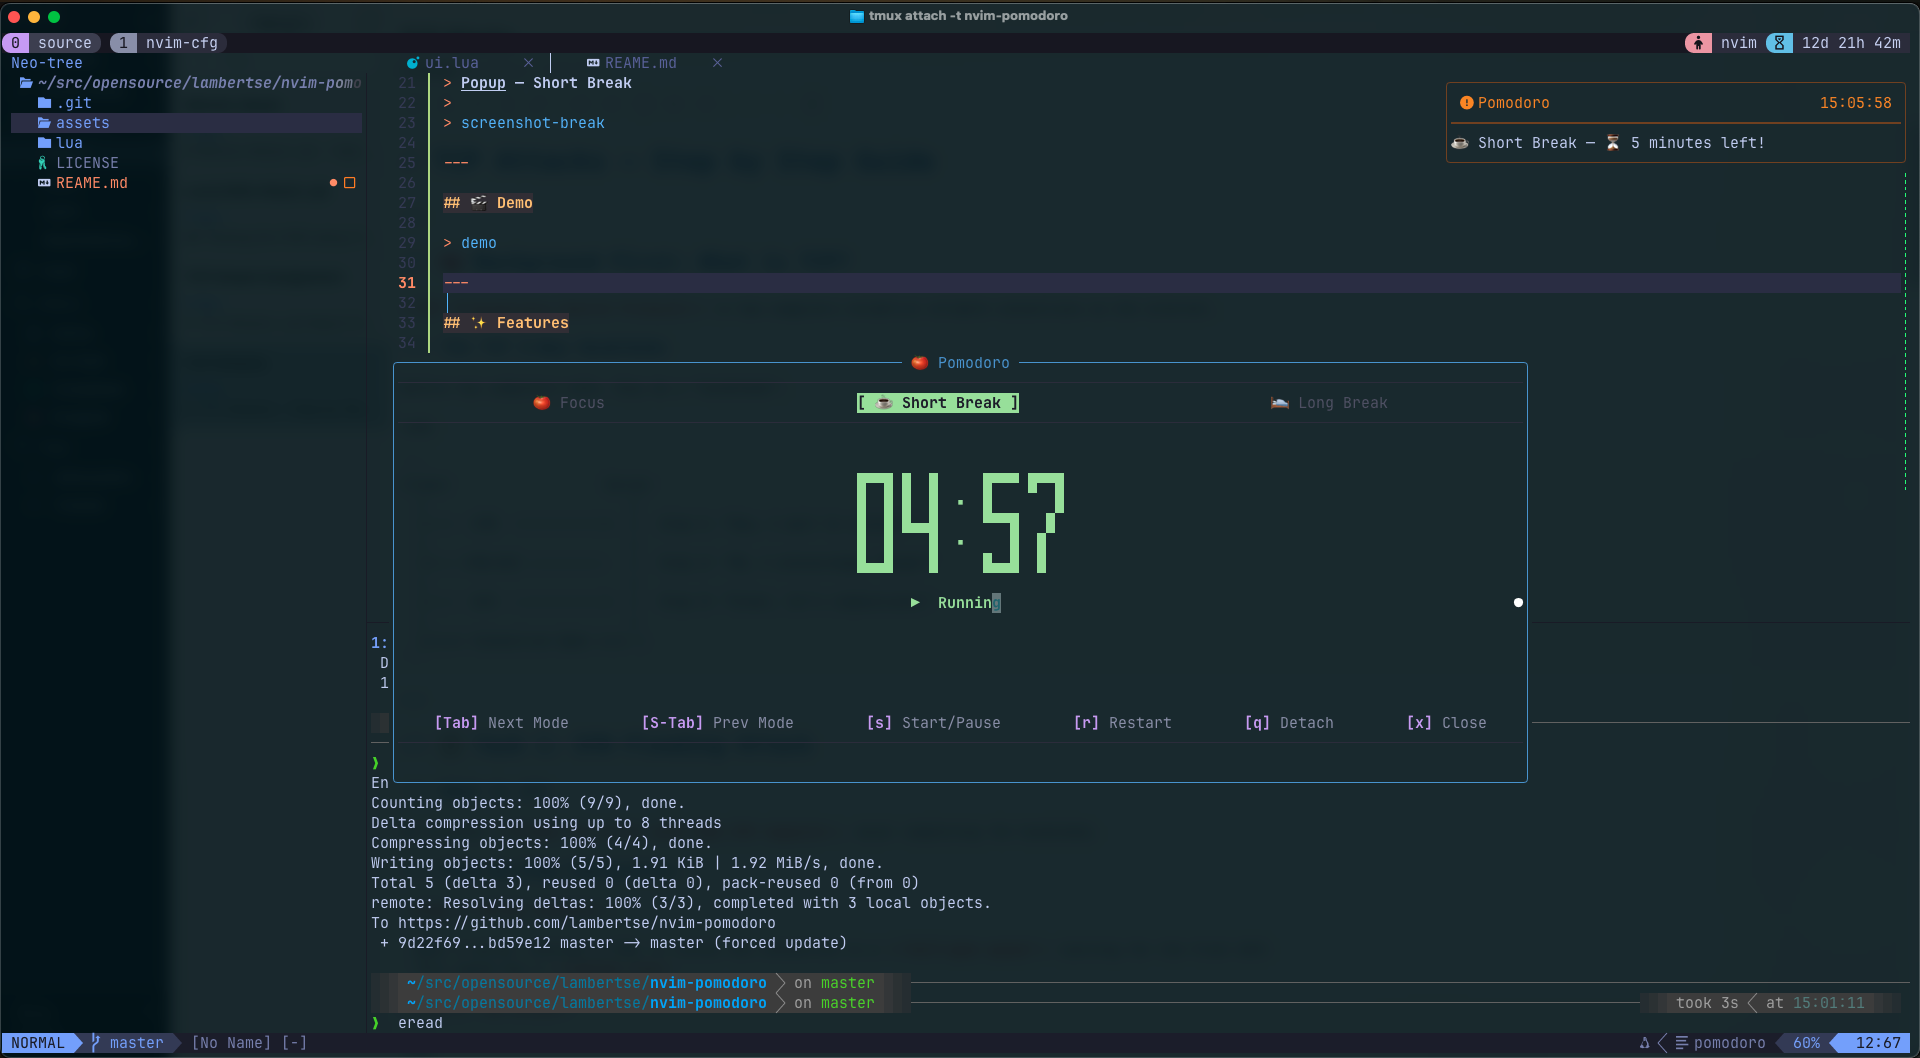Click the [x] Close hint
The width and height of the screenshot is (1920, 1058).
point(1446,723)
